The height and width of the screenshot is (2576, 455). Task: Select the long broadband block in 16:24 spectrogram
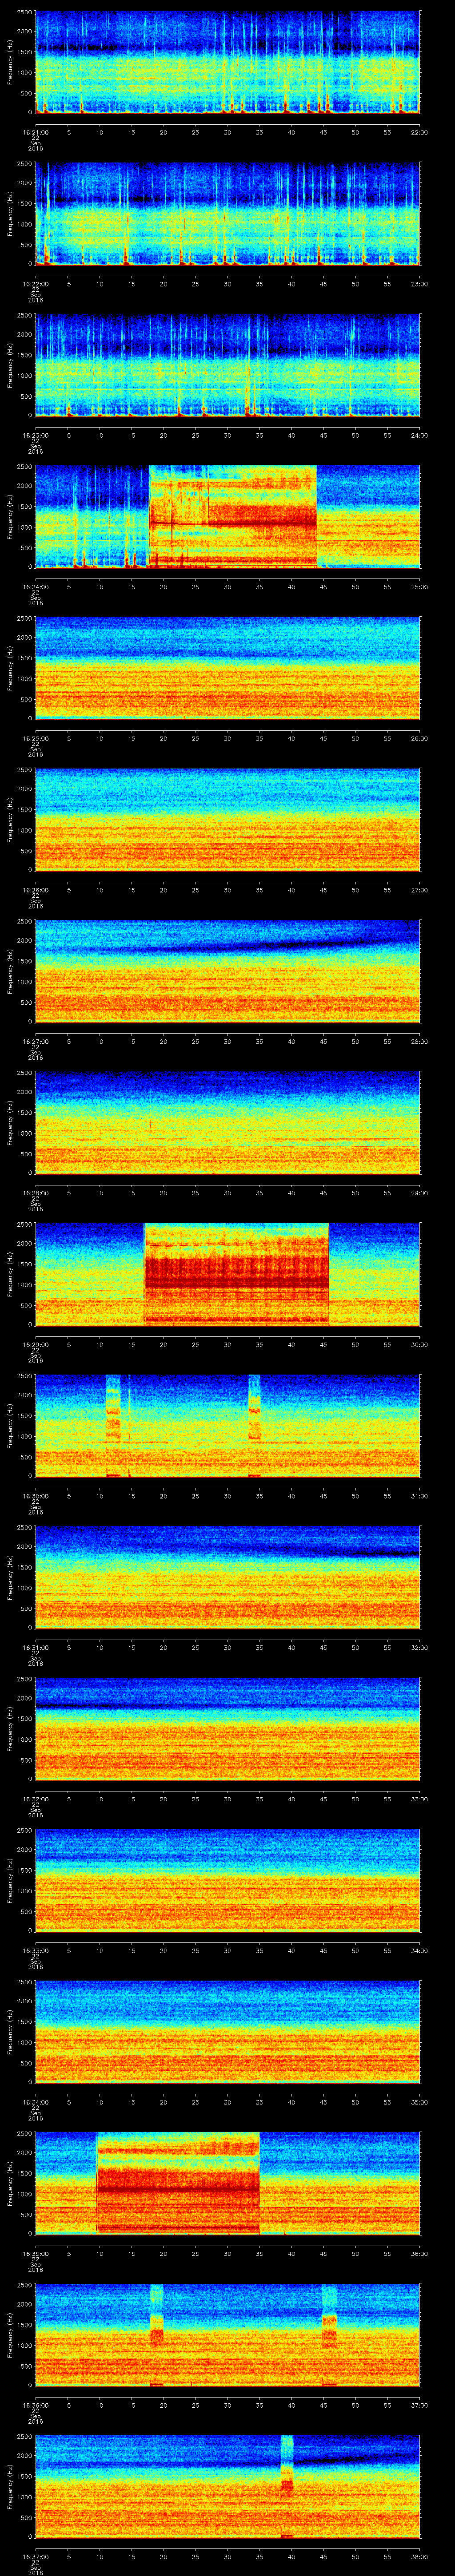232,516
